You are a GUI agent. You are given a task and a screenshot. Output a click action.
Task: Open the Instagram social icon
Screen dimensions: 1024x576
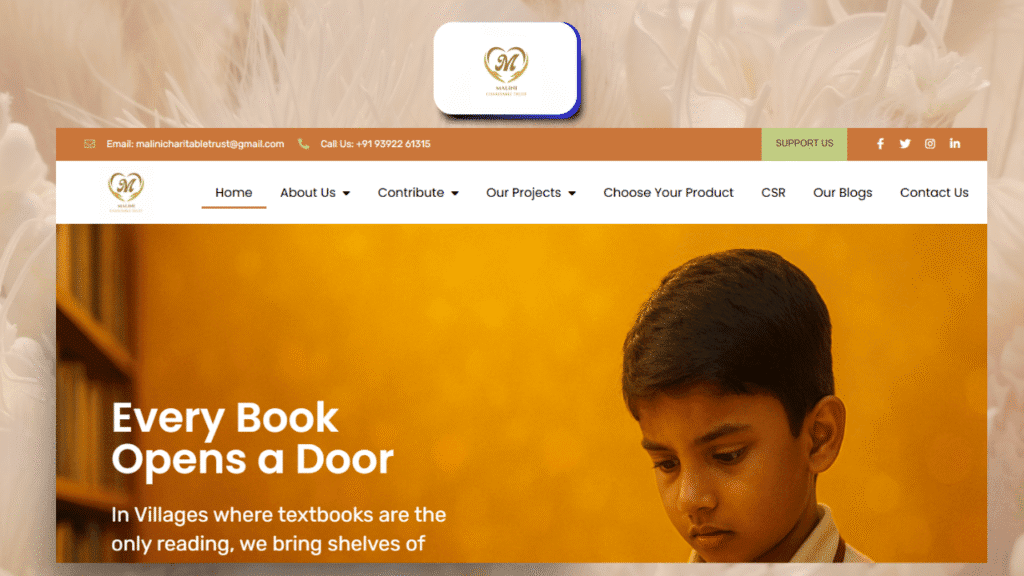930,144
